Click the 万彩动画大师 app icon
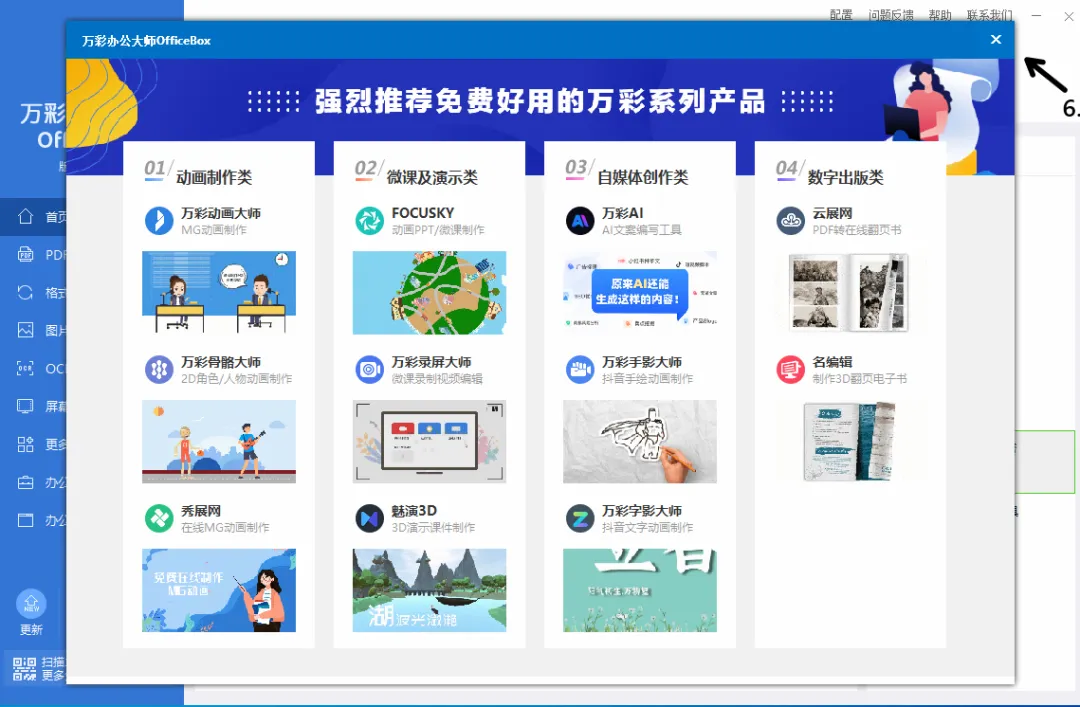This screenshot has height=707, width=1080. click(x=159, y=221)
